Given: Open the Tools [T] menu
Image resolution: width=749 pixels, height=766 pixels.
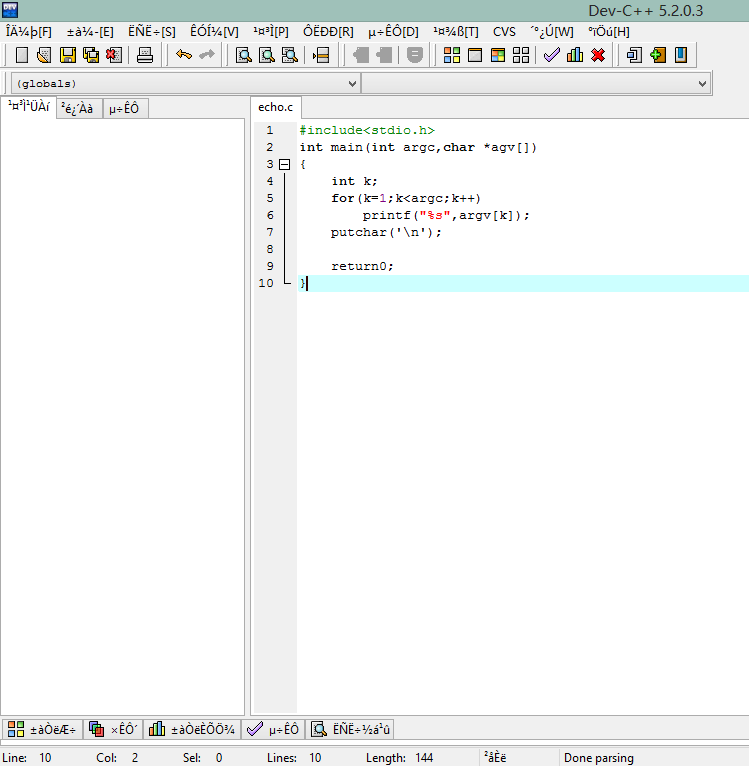Looking at the screenshot, I should click(x=455, y=32).
